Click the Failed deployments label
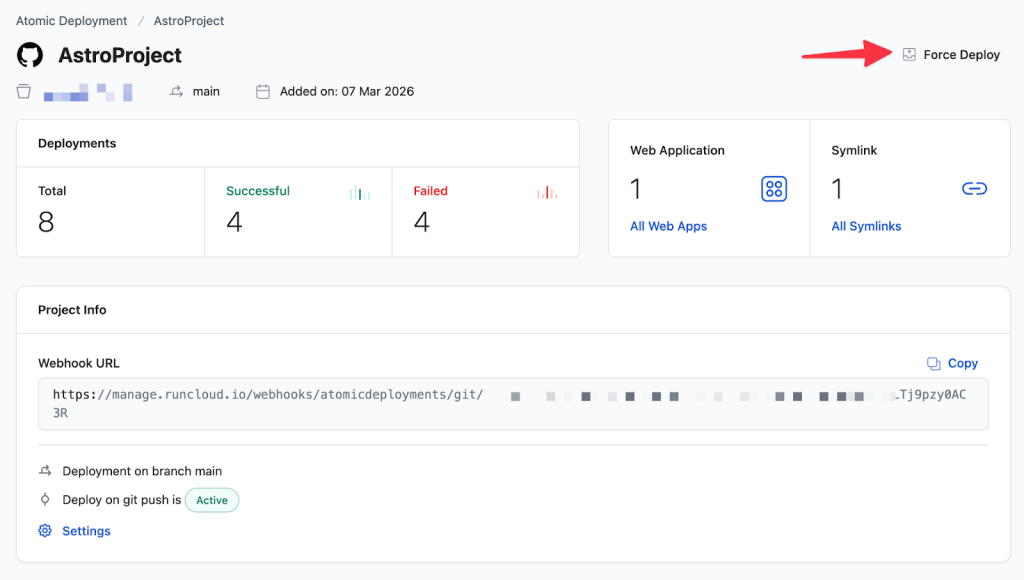Screen dimensions: 1024x580 430,191
